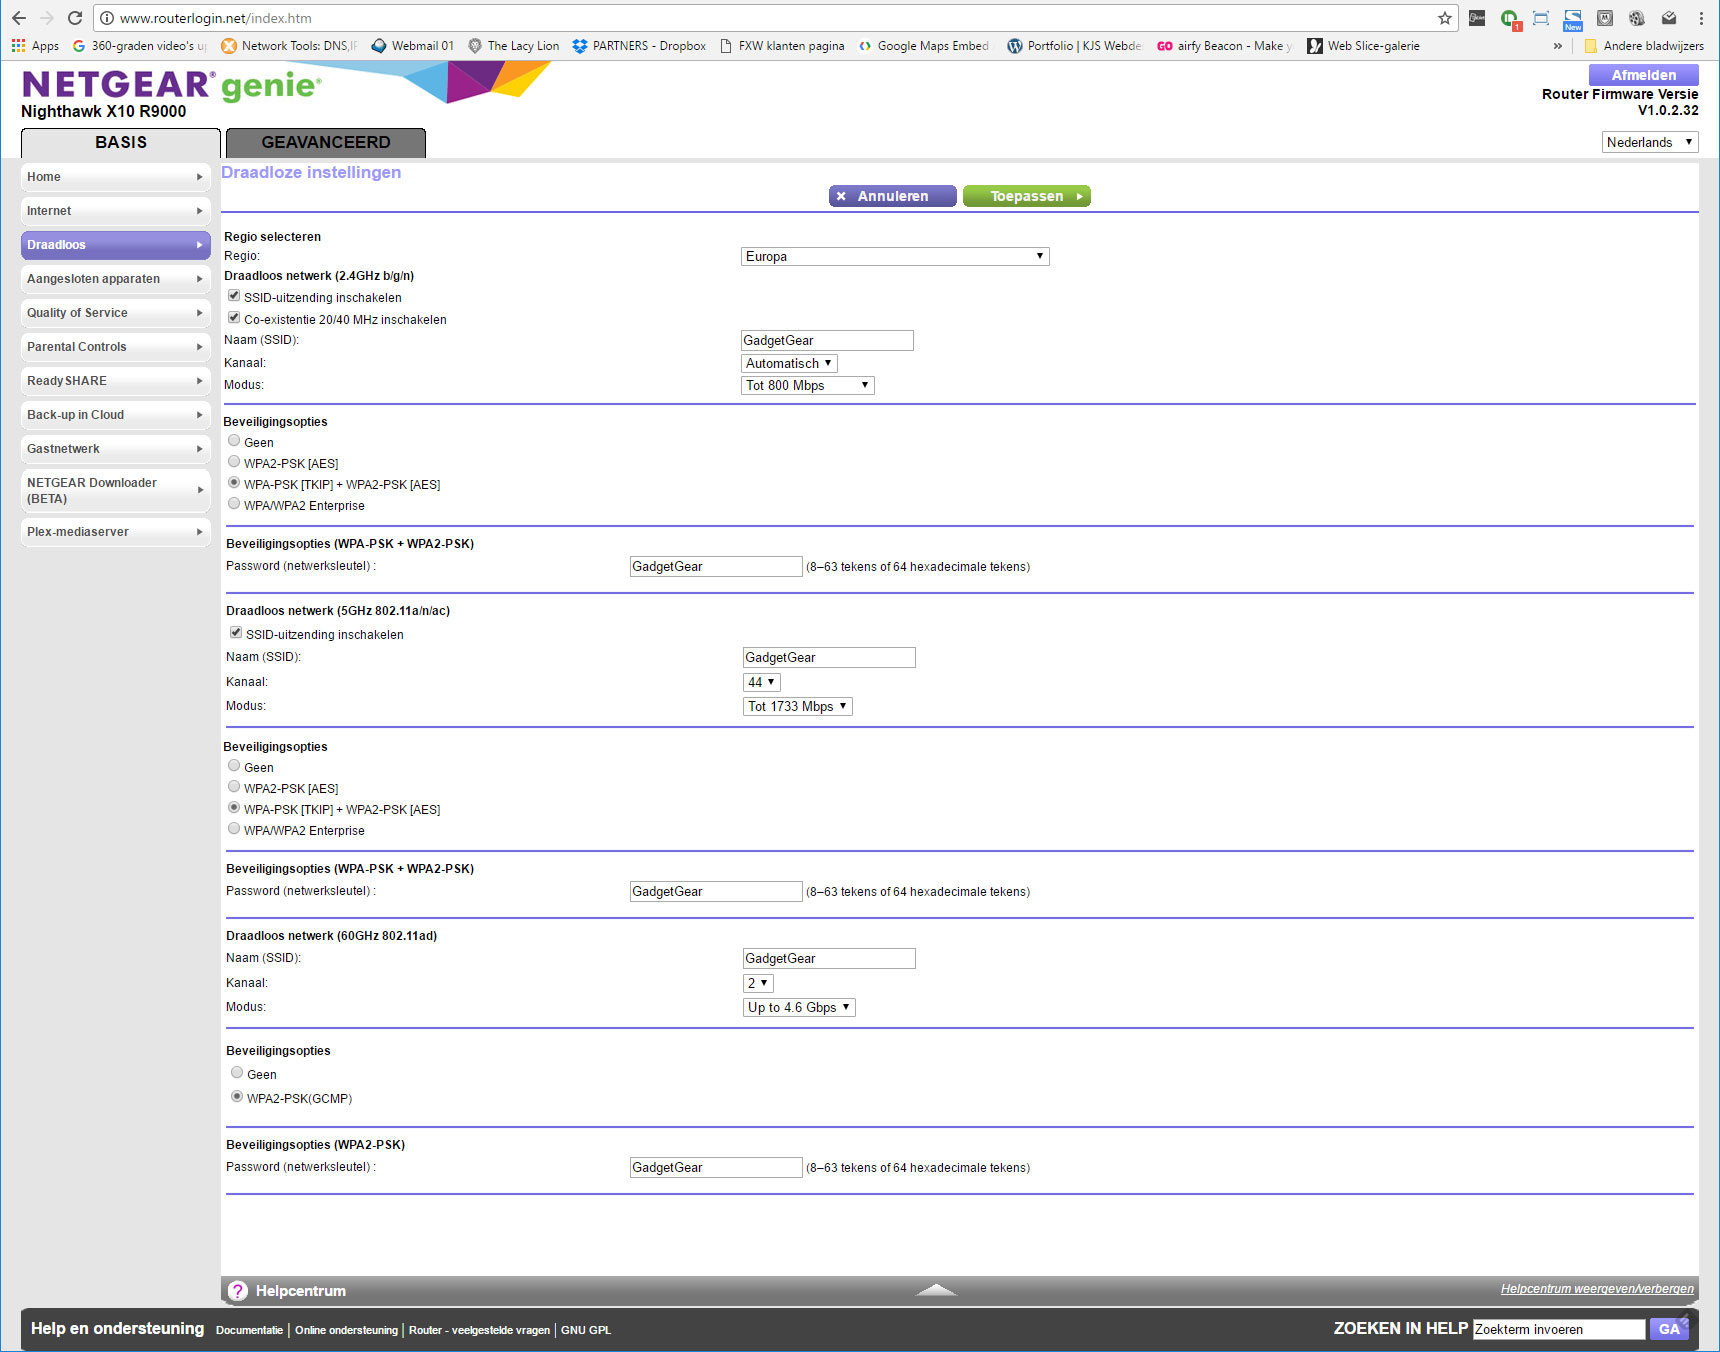
Task: Open the airfy Beacon bookmark
Action: coord(1224,46)
